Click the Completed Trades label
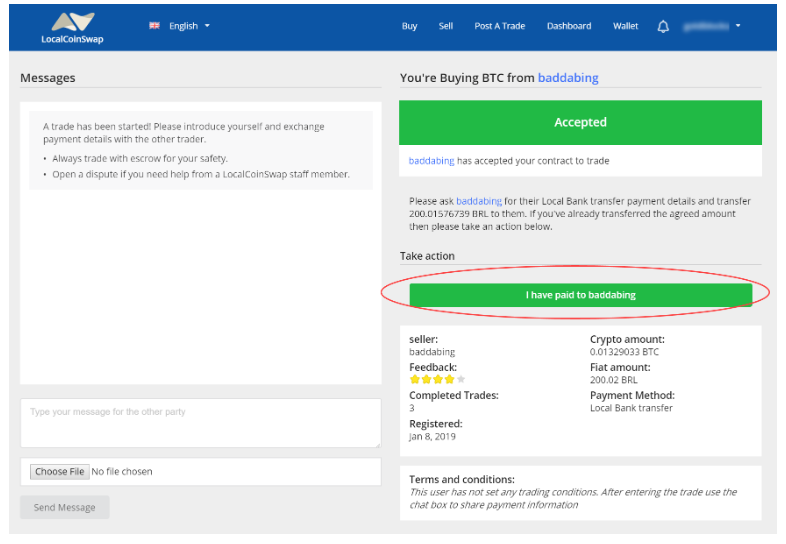Viewport: 786px width, 544px height. pos(454,396)
